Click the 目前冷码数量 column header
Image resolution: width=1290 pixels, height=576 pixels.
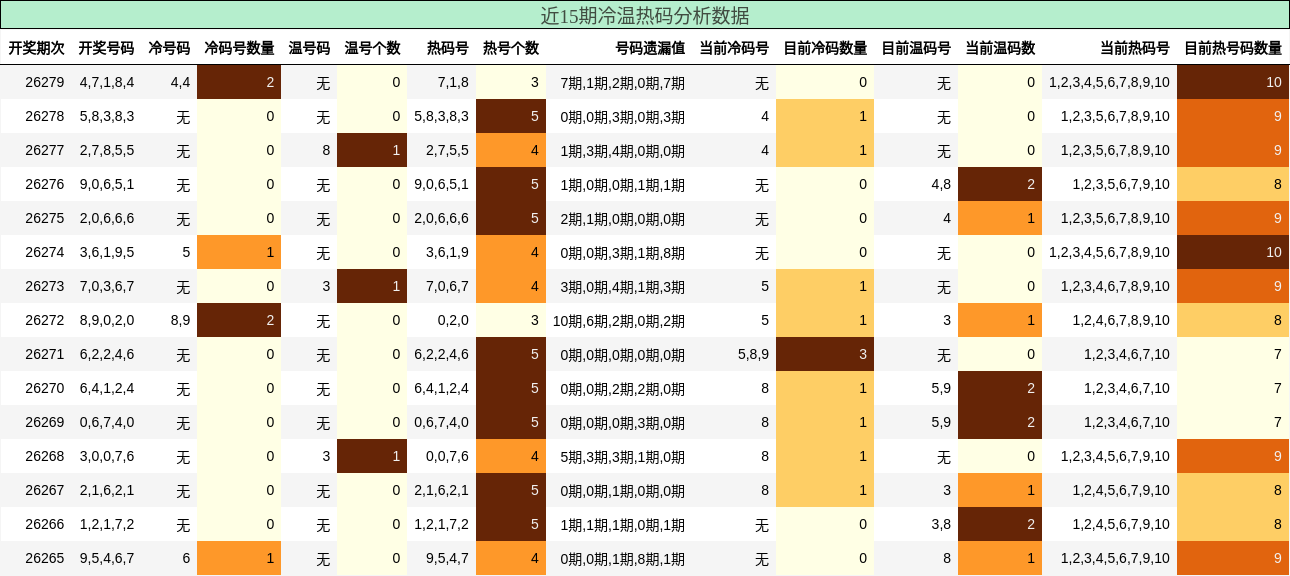(825, 48)
